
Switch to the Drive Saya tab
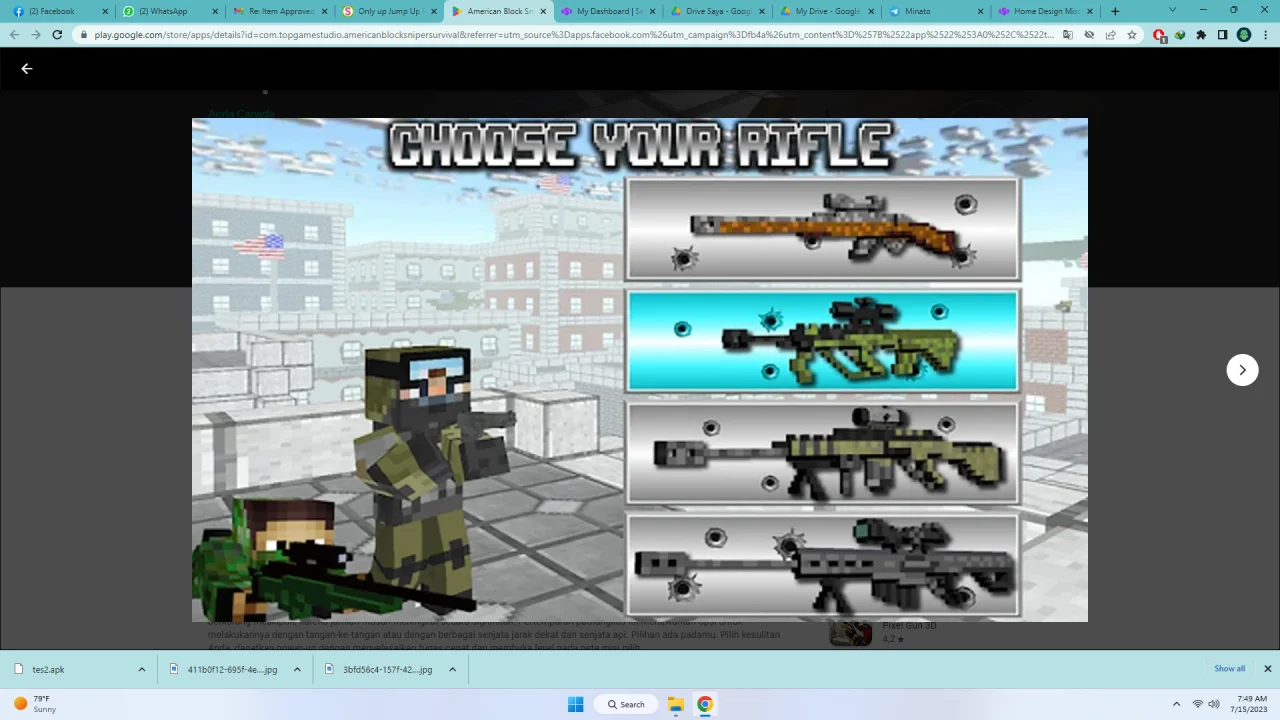[x=716, y=11]
